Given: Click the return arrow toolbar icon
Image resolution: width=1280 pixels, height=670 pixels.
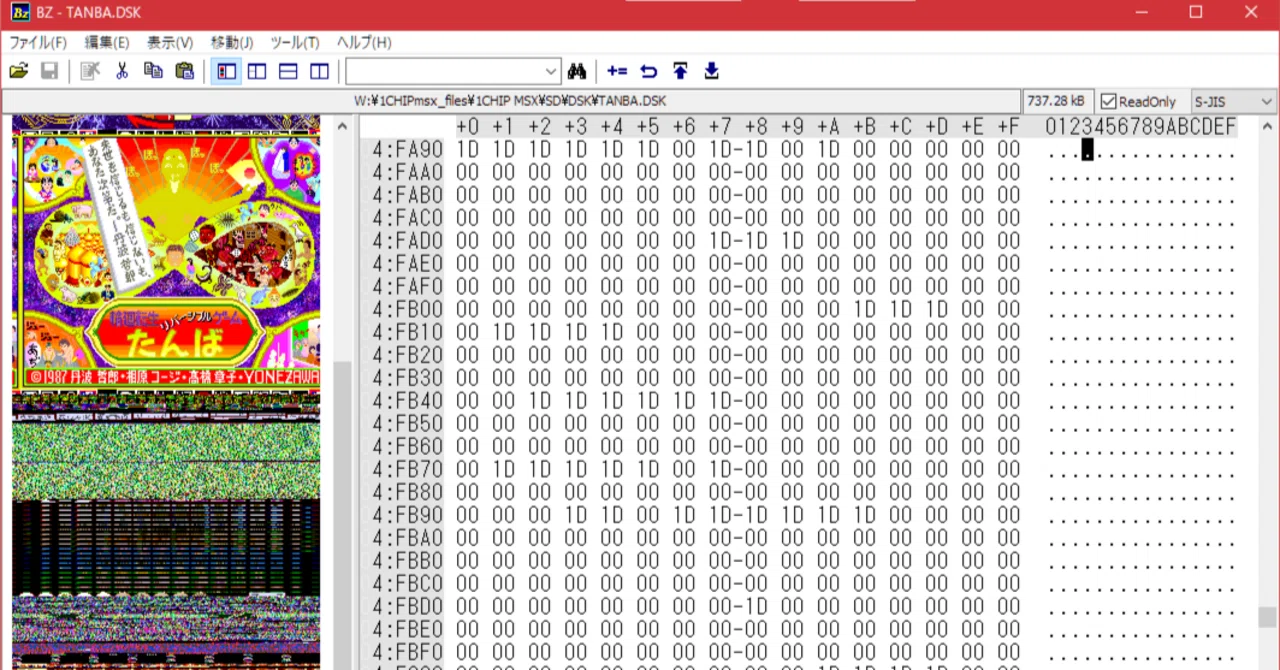Looking at the screenshot, I should coord(648,71).
